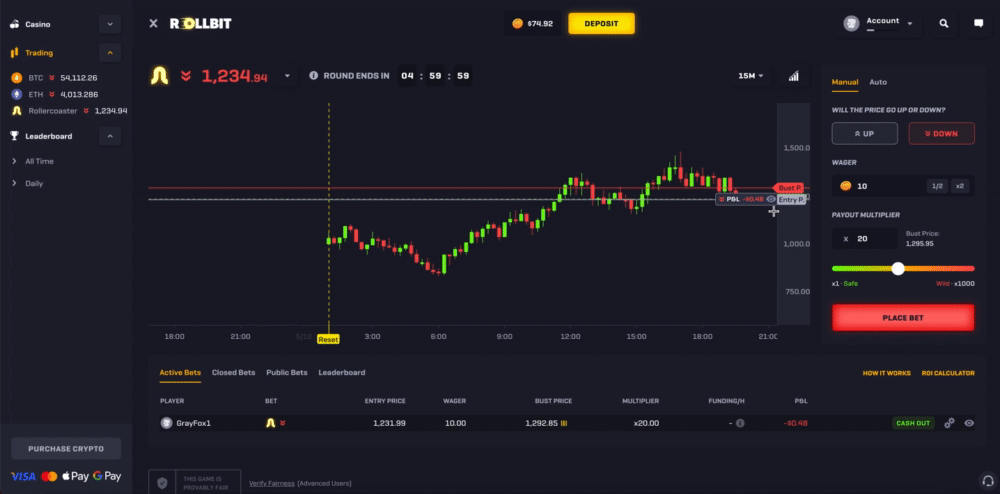Open the search magnifier icon
The width and height of the screenshot is (1000, 494).
pos(944,24)
